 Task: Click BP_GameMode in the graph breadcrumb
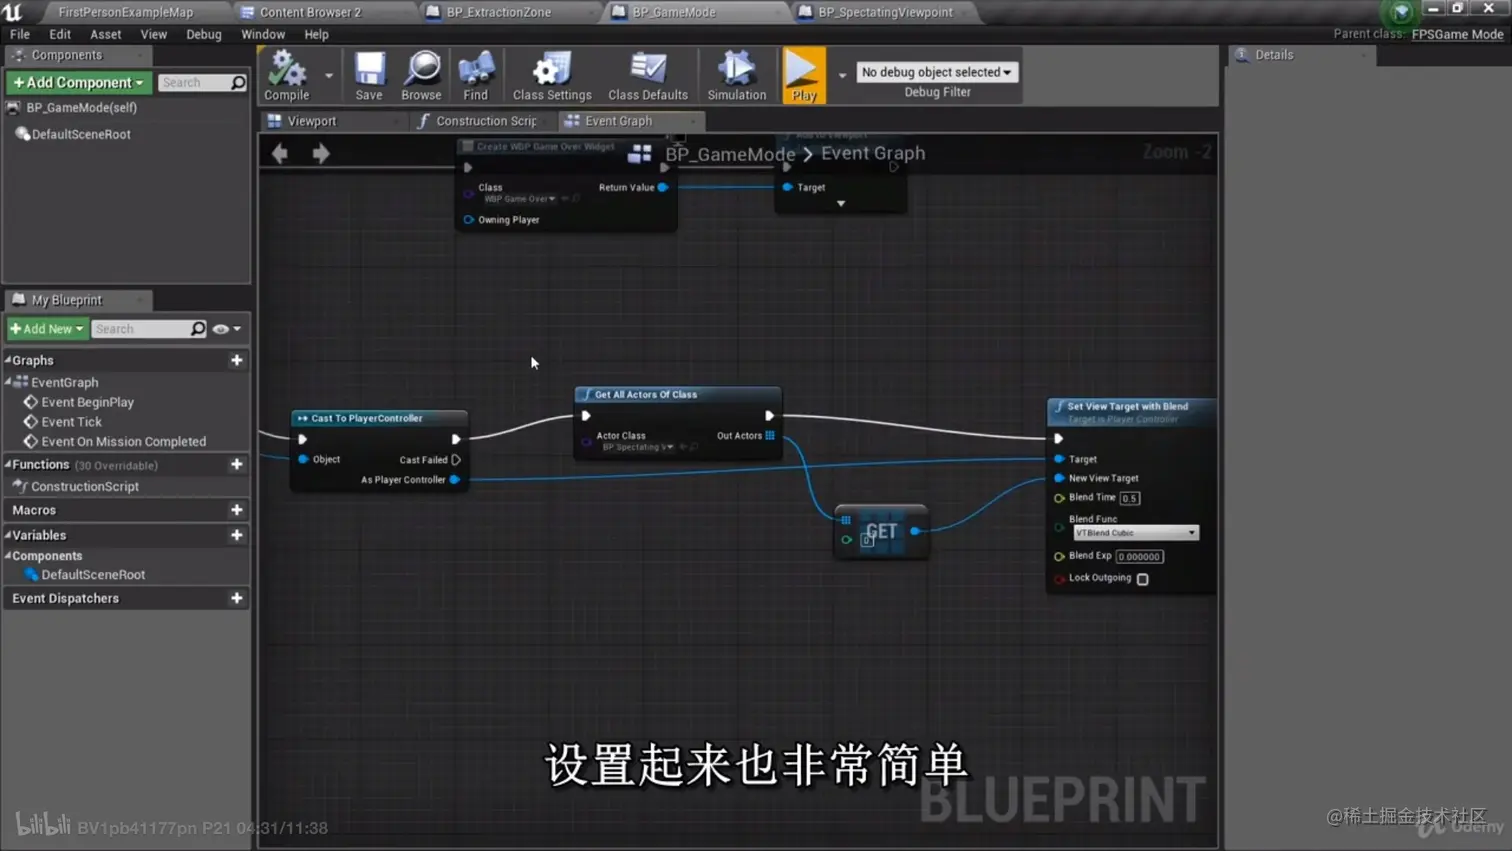coord(730,154)
